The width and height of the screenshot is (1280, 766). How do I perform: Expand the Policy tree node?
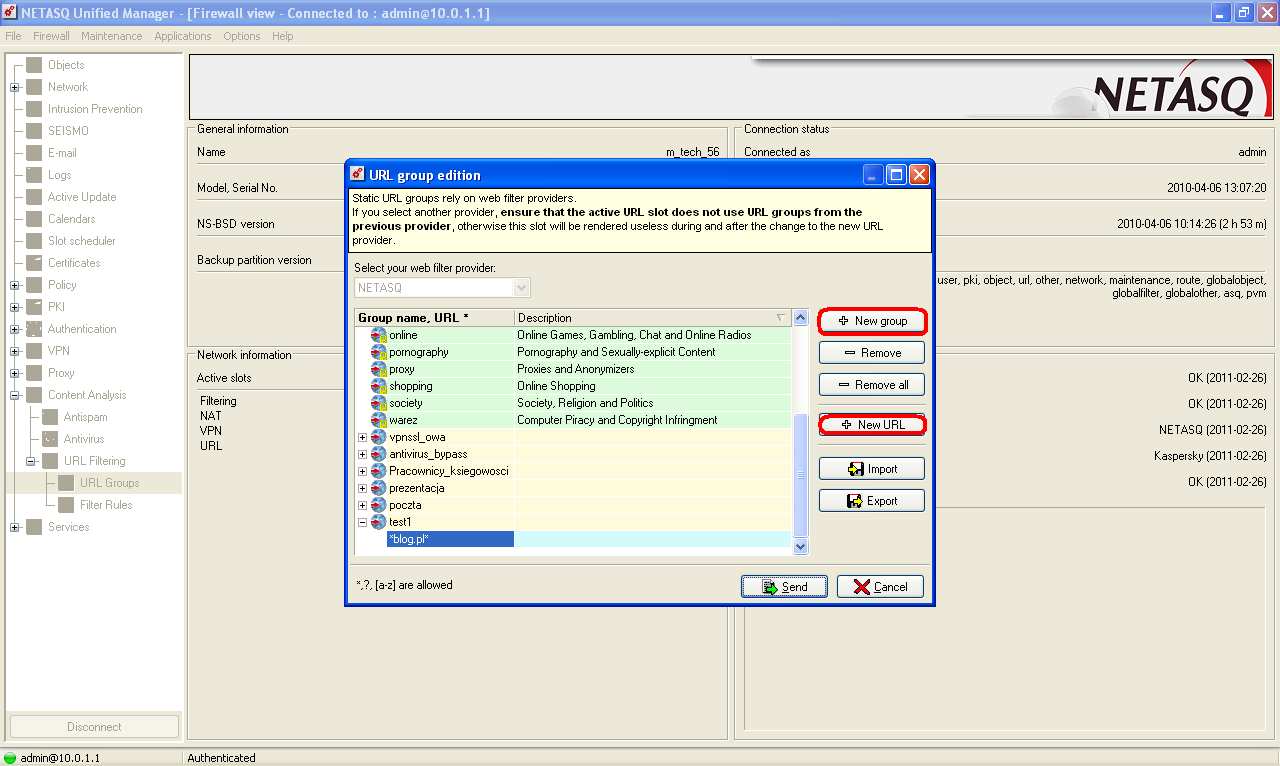click(15, 285)
